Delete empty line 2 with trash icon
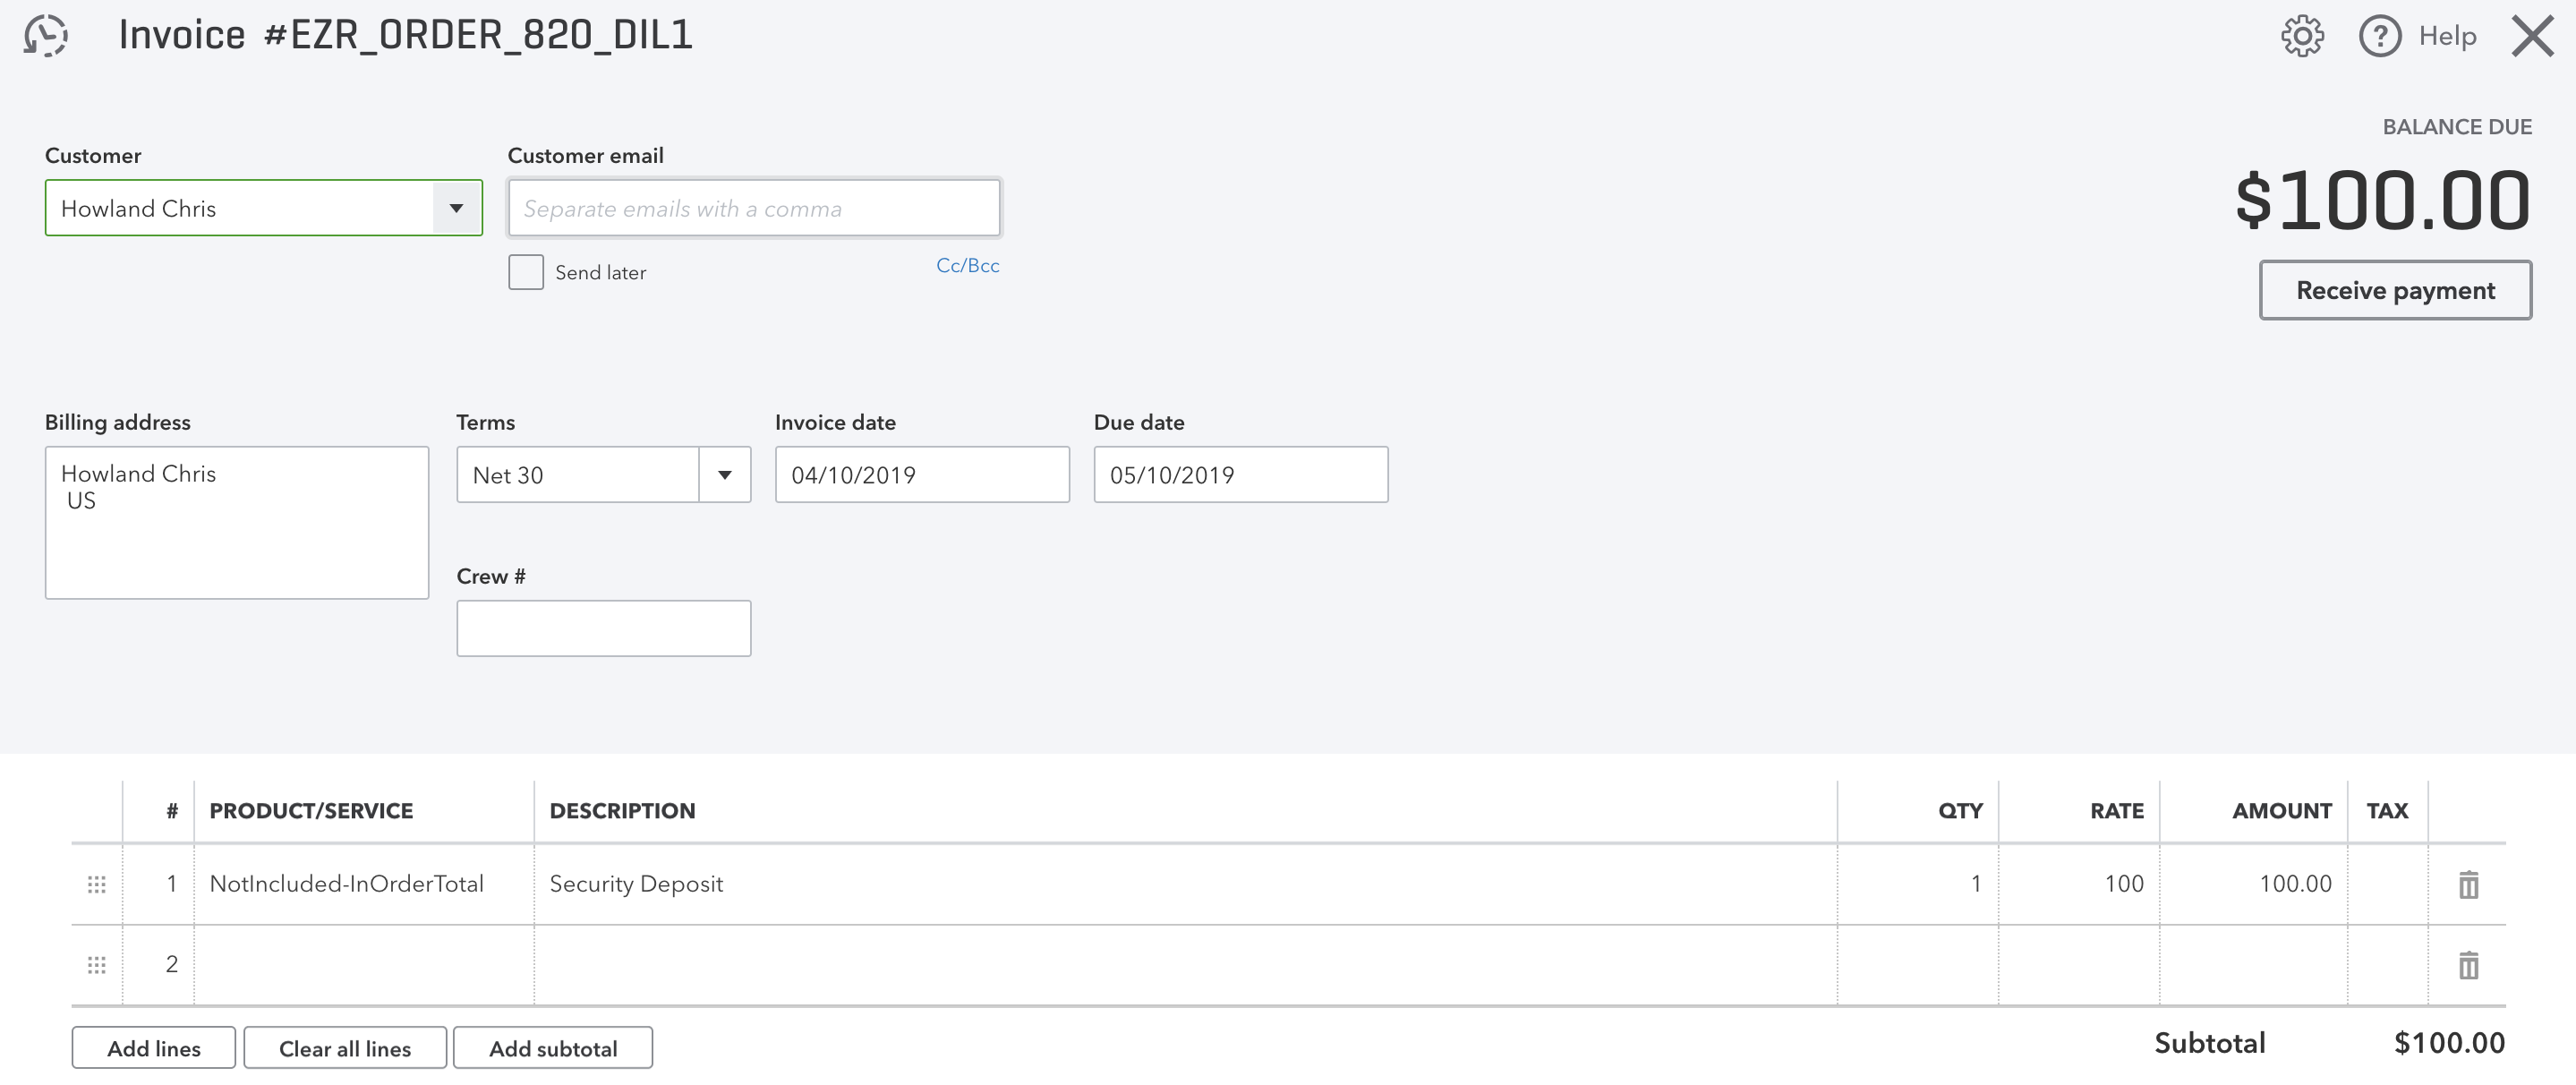 point(2468,965)
